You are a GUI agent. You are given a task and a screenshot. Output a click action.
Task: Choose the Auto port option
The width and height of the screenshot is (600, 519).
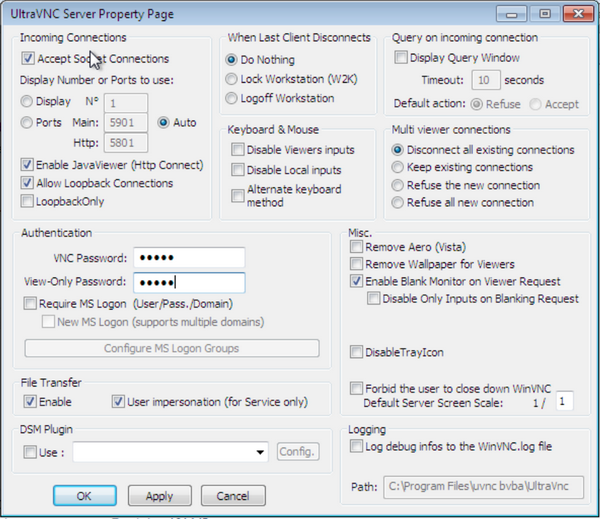click(x=163, y=122)
